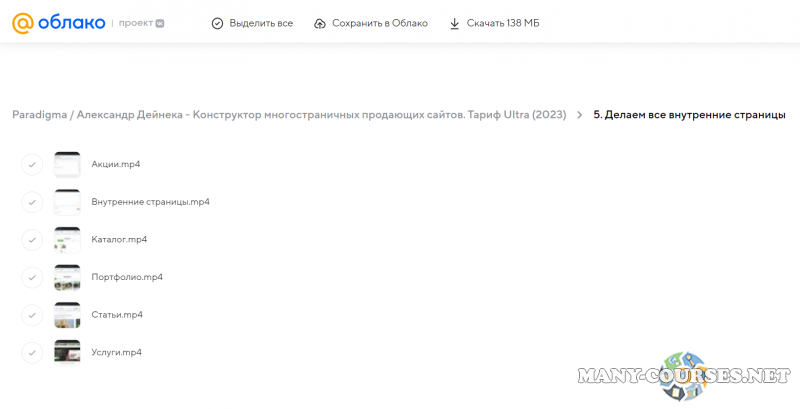Open the Акции.mp4 video thumbnail
This screenshot has width=800, height=409.
point(67,164)
